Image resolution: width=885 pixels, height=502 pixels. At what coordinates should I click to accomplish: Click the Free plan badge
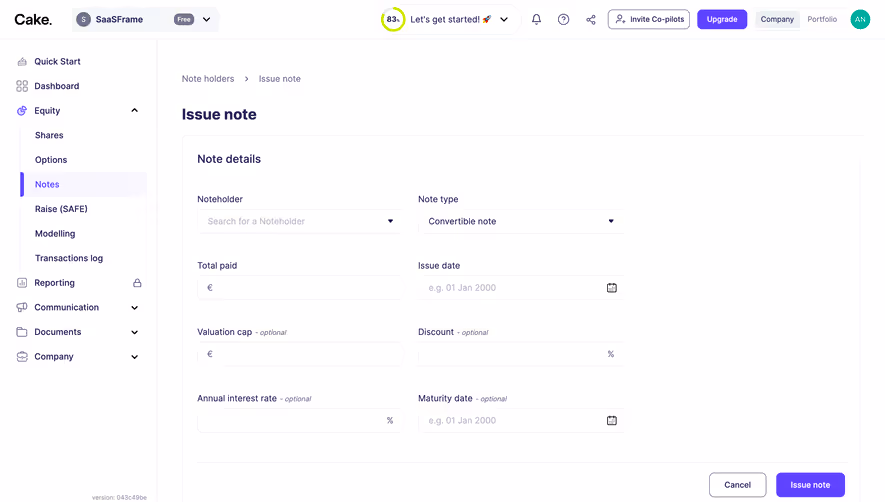pyautogui.click(x=184, y=19)
